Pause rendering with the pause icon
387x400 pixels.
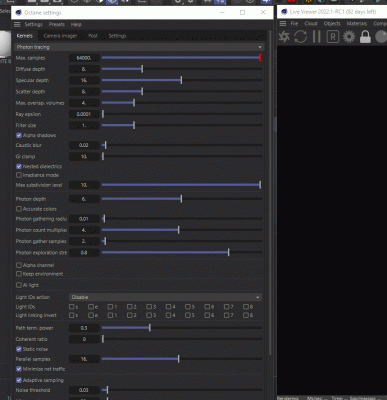[x=317, y=37]
